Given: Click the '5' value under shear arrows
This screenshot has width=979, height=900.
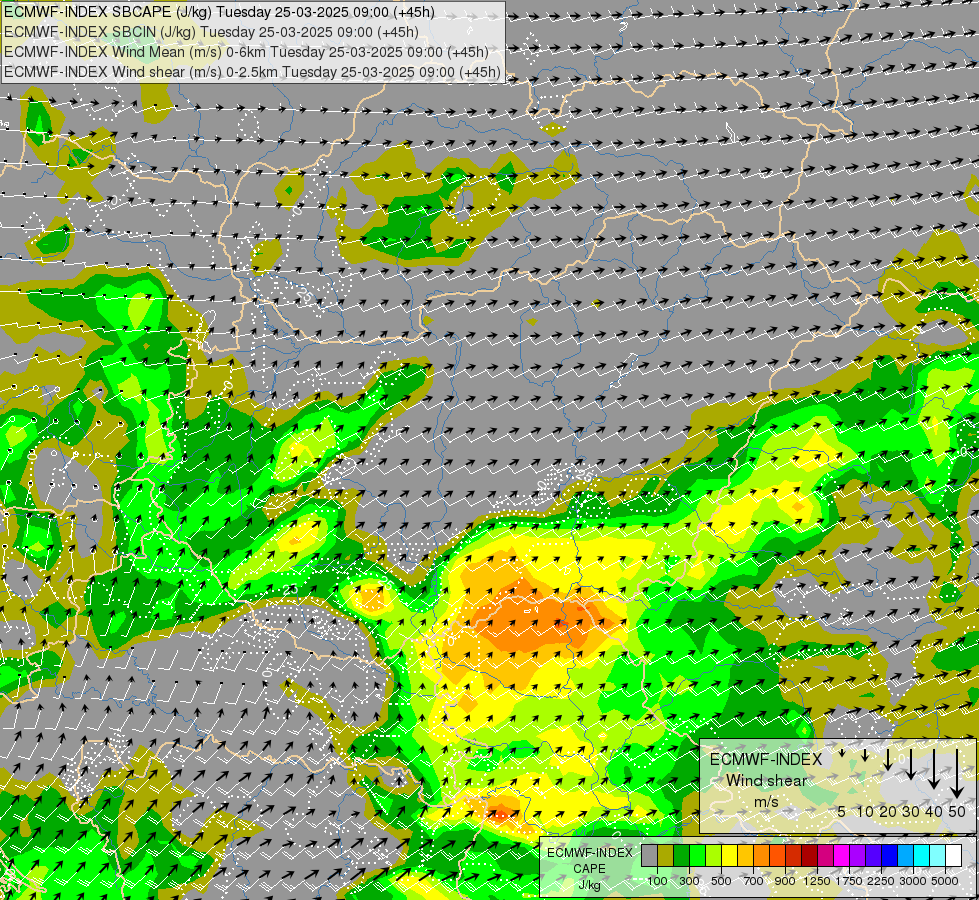Looking at the screenshot, I should tap(842, 811).
